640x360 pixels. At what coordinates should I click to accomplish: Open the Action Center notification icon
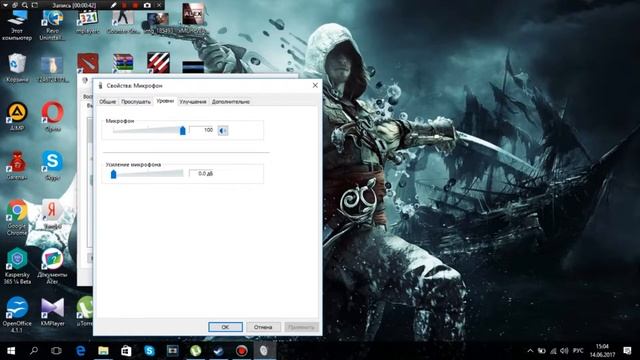pos(627,351)
